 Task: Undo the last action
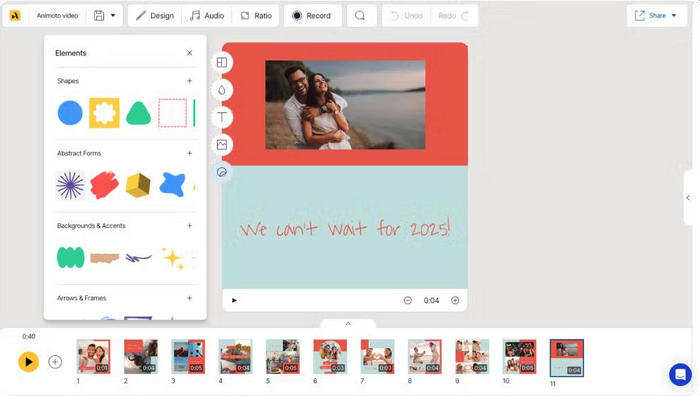(407, 16)
